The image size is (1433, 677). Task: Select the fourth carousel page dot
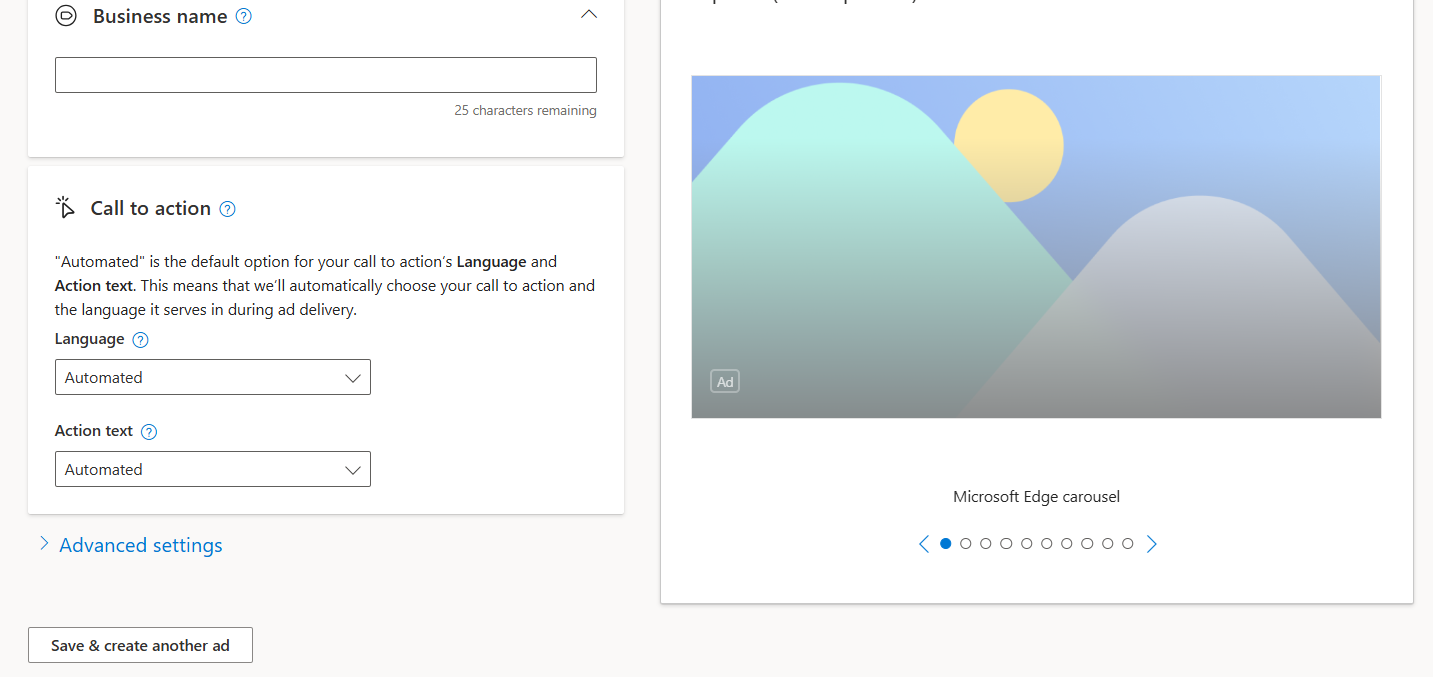[x=1006, y=544]
